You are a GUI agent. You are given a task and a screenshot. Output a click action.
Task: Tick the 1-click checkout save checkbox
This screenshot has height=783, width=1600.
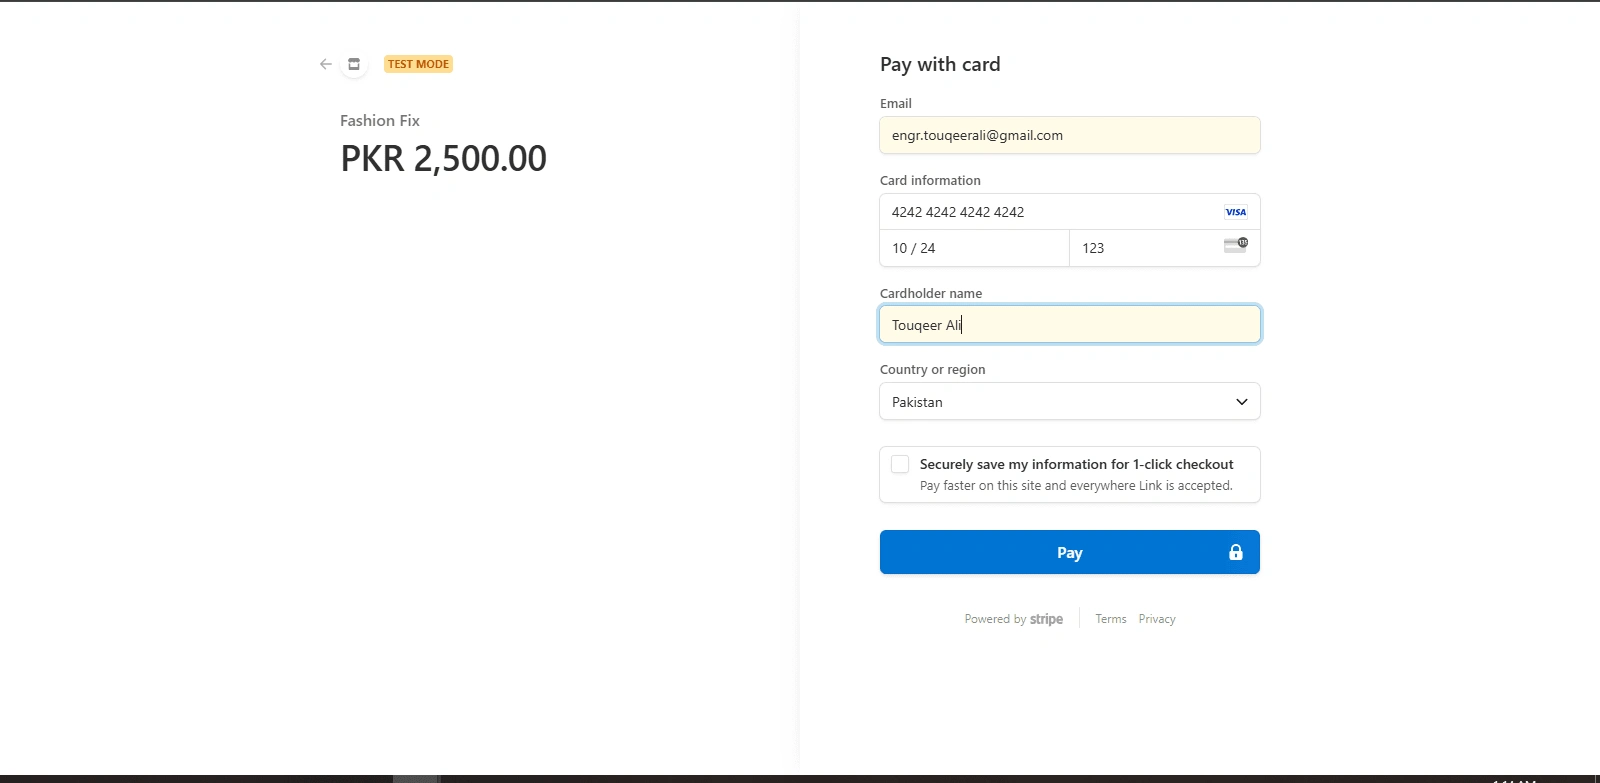(x=900, y=464)
